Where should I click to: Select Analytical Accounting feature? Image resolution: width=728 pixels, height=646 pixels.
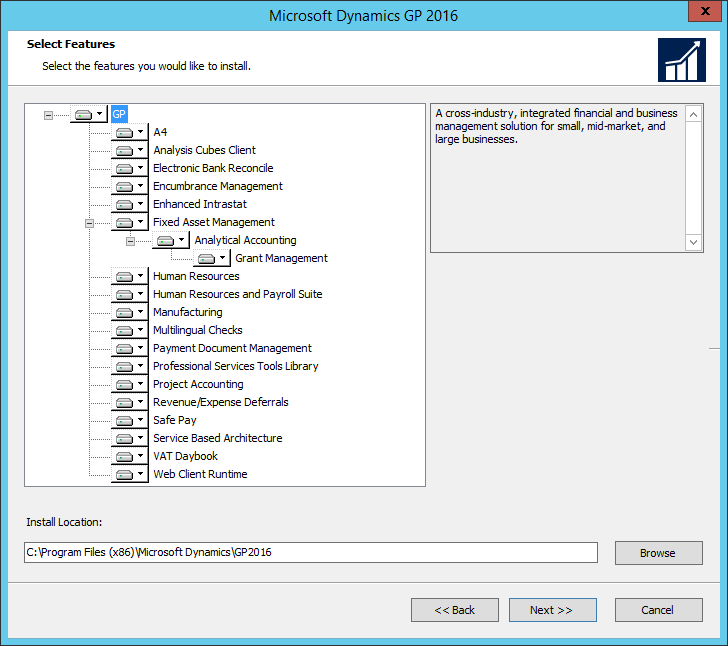click(x=245, y=240)
